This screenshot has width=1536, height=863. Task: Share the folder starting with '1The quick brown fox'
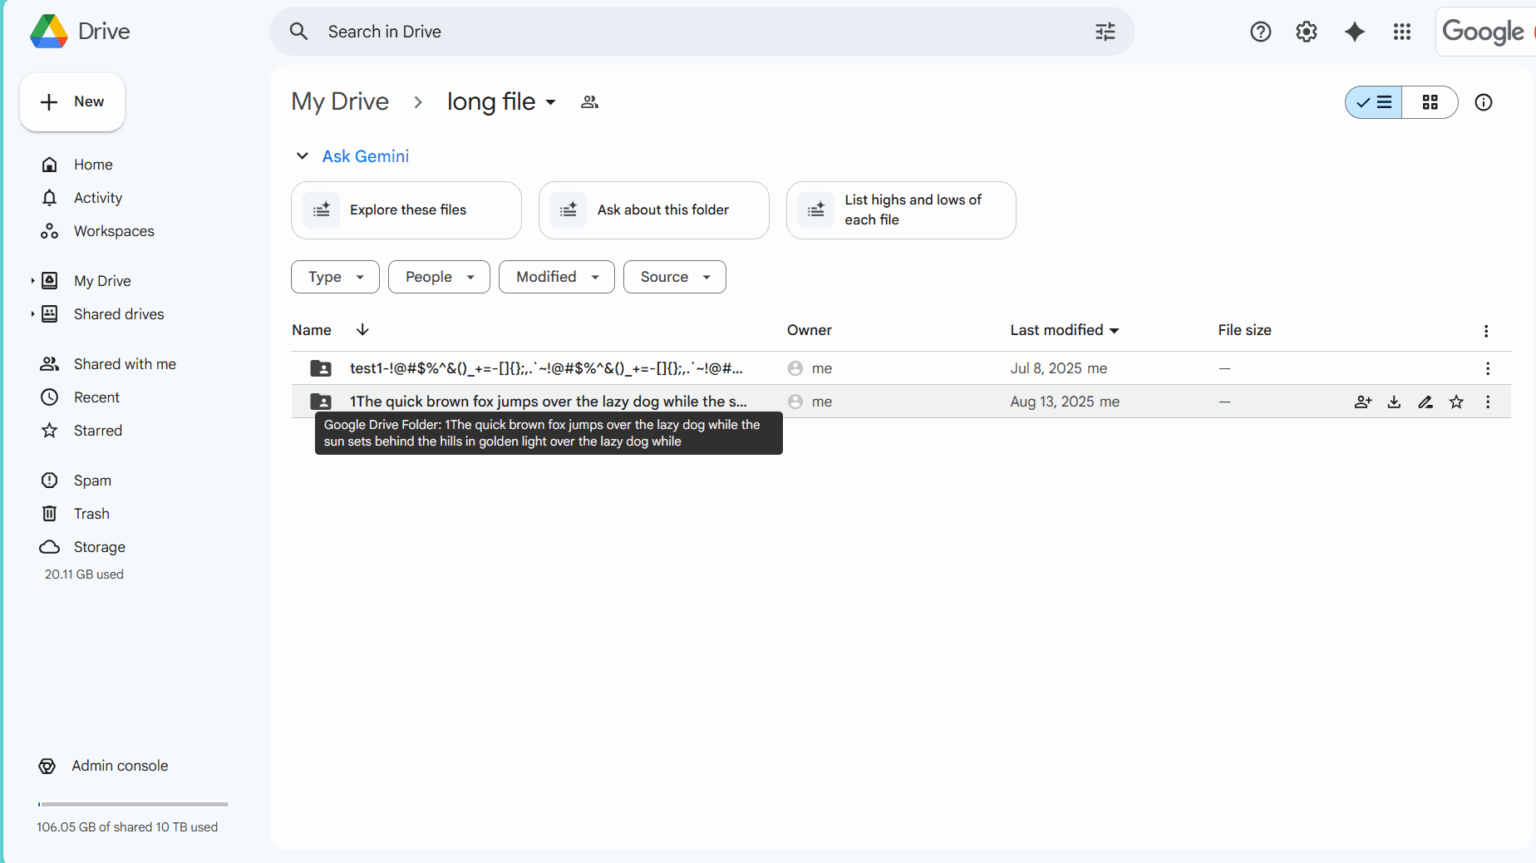click(1362, 401)
